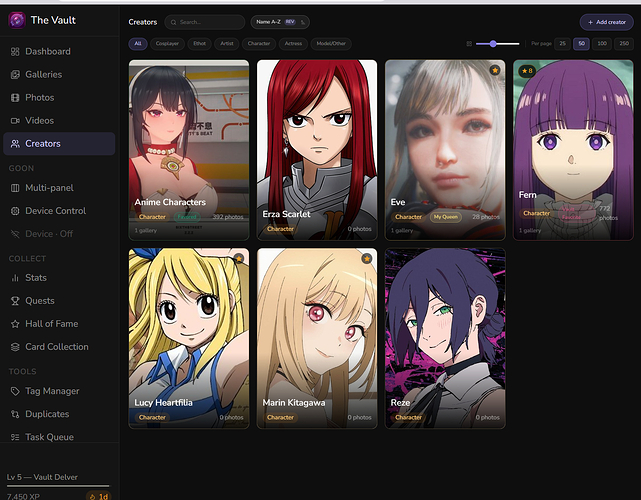
Task: Filter by Actress
Action: pos(293,43)
